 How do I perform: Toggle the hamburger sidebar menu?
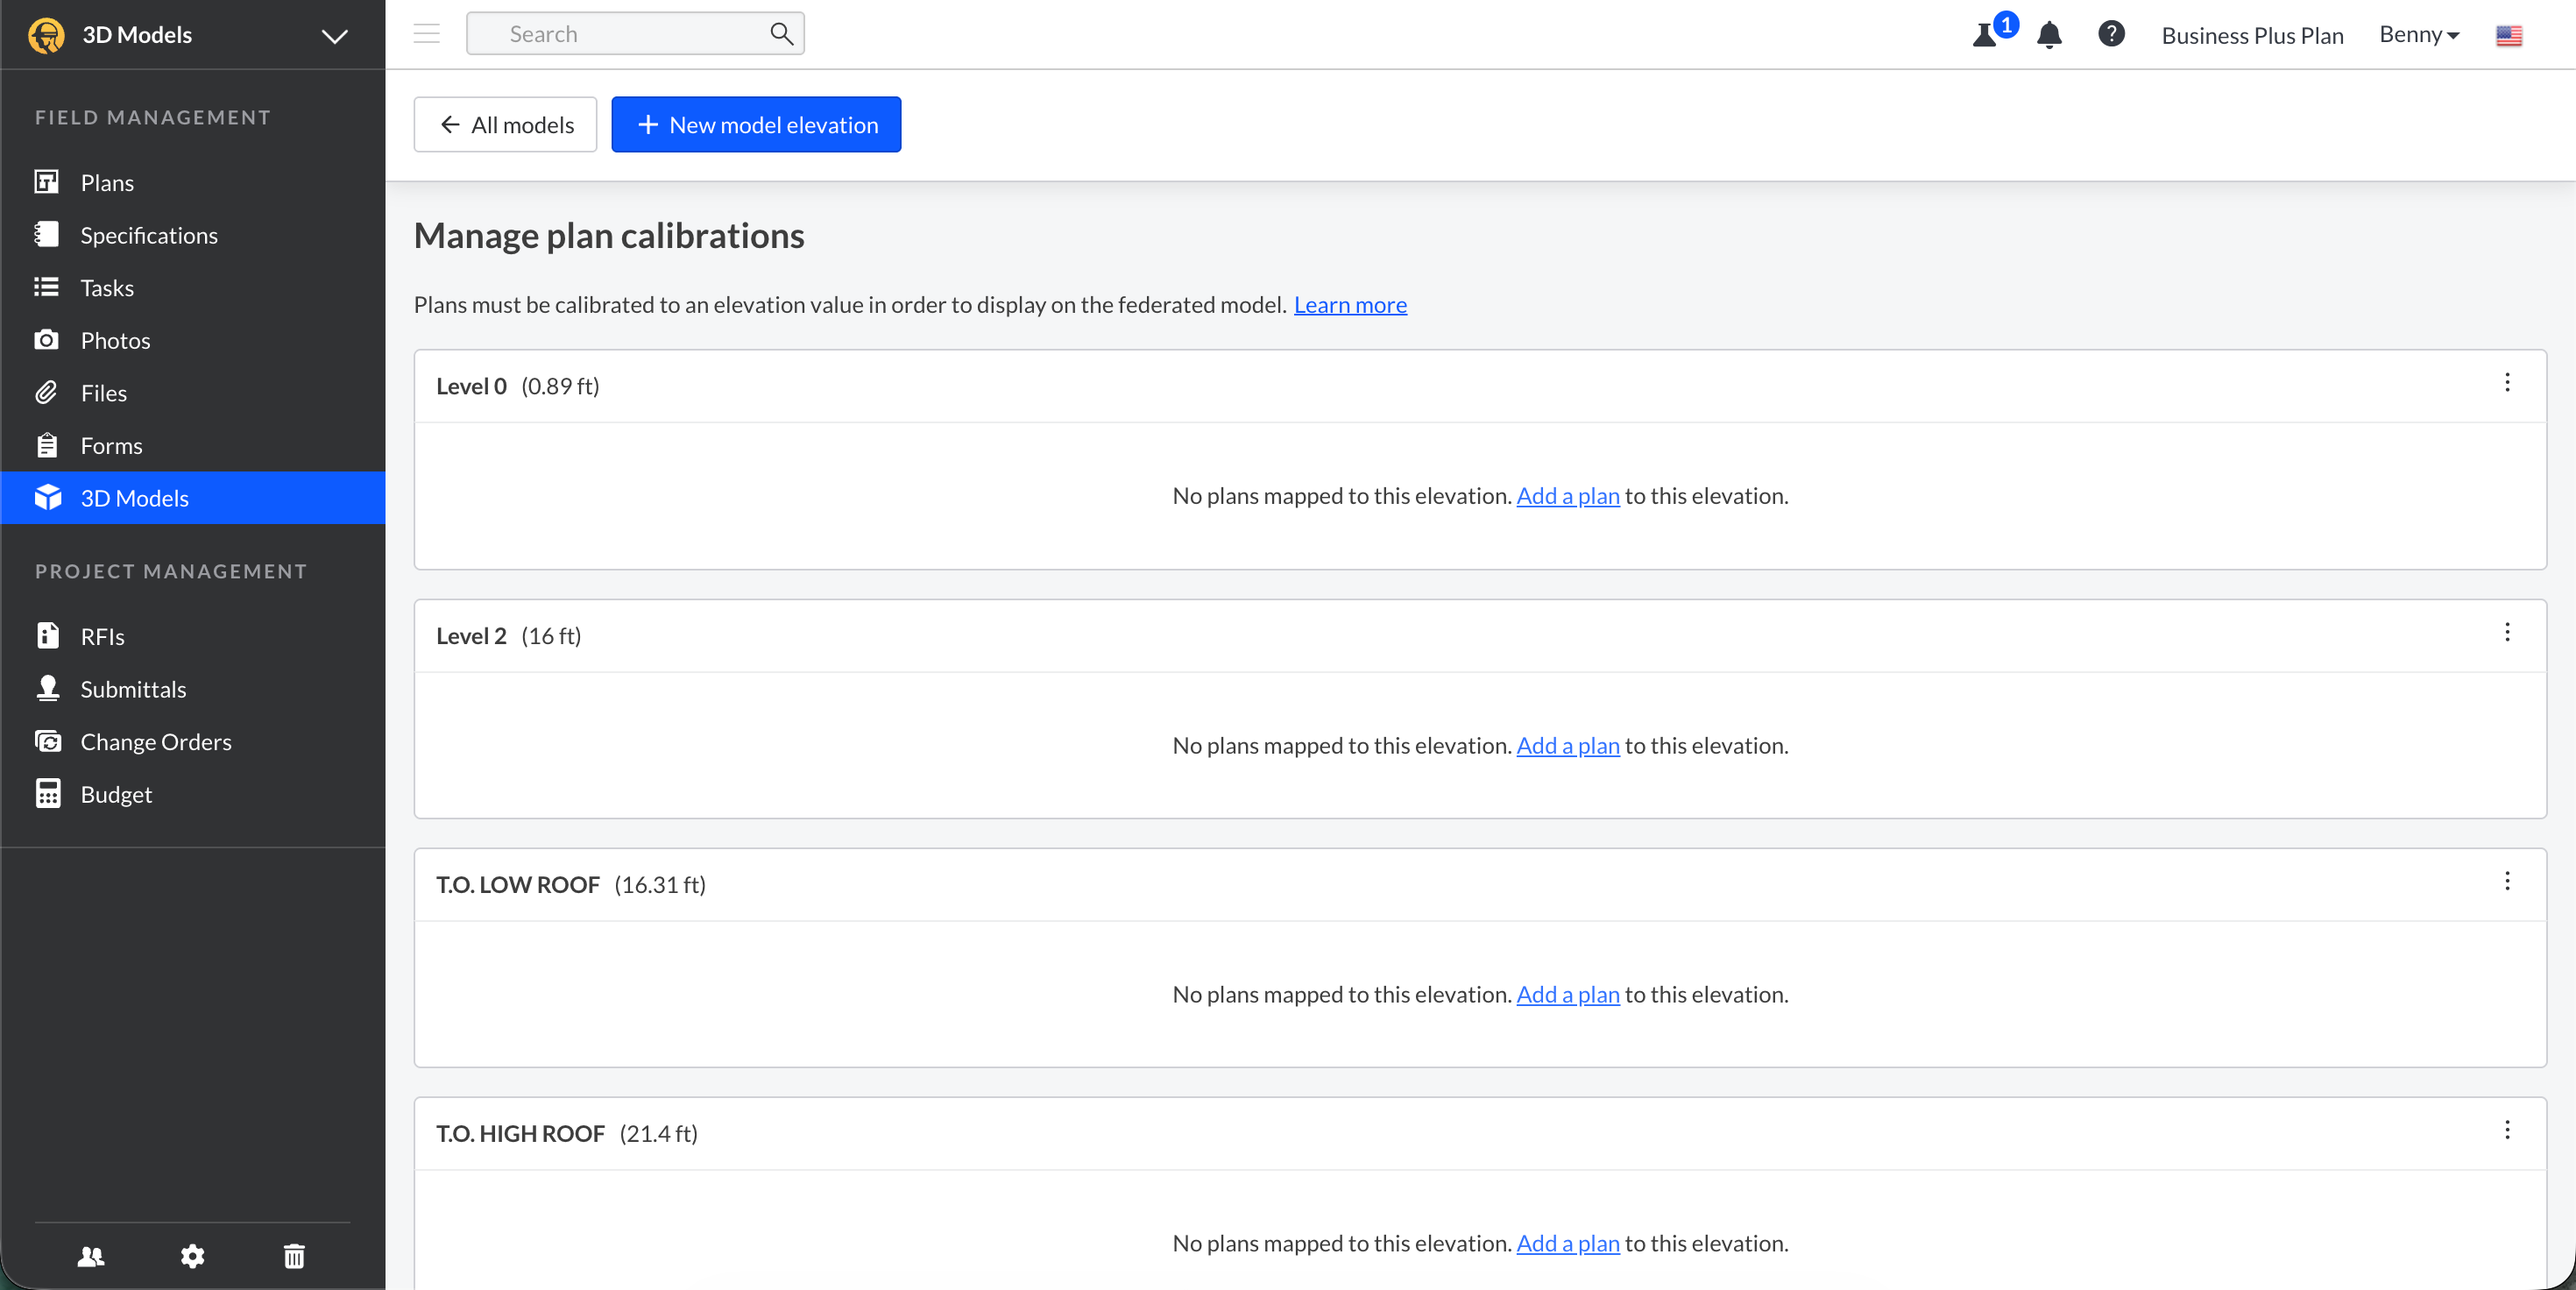pyautogui.click(x=427, y=34)
